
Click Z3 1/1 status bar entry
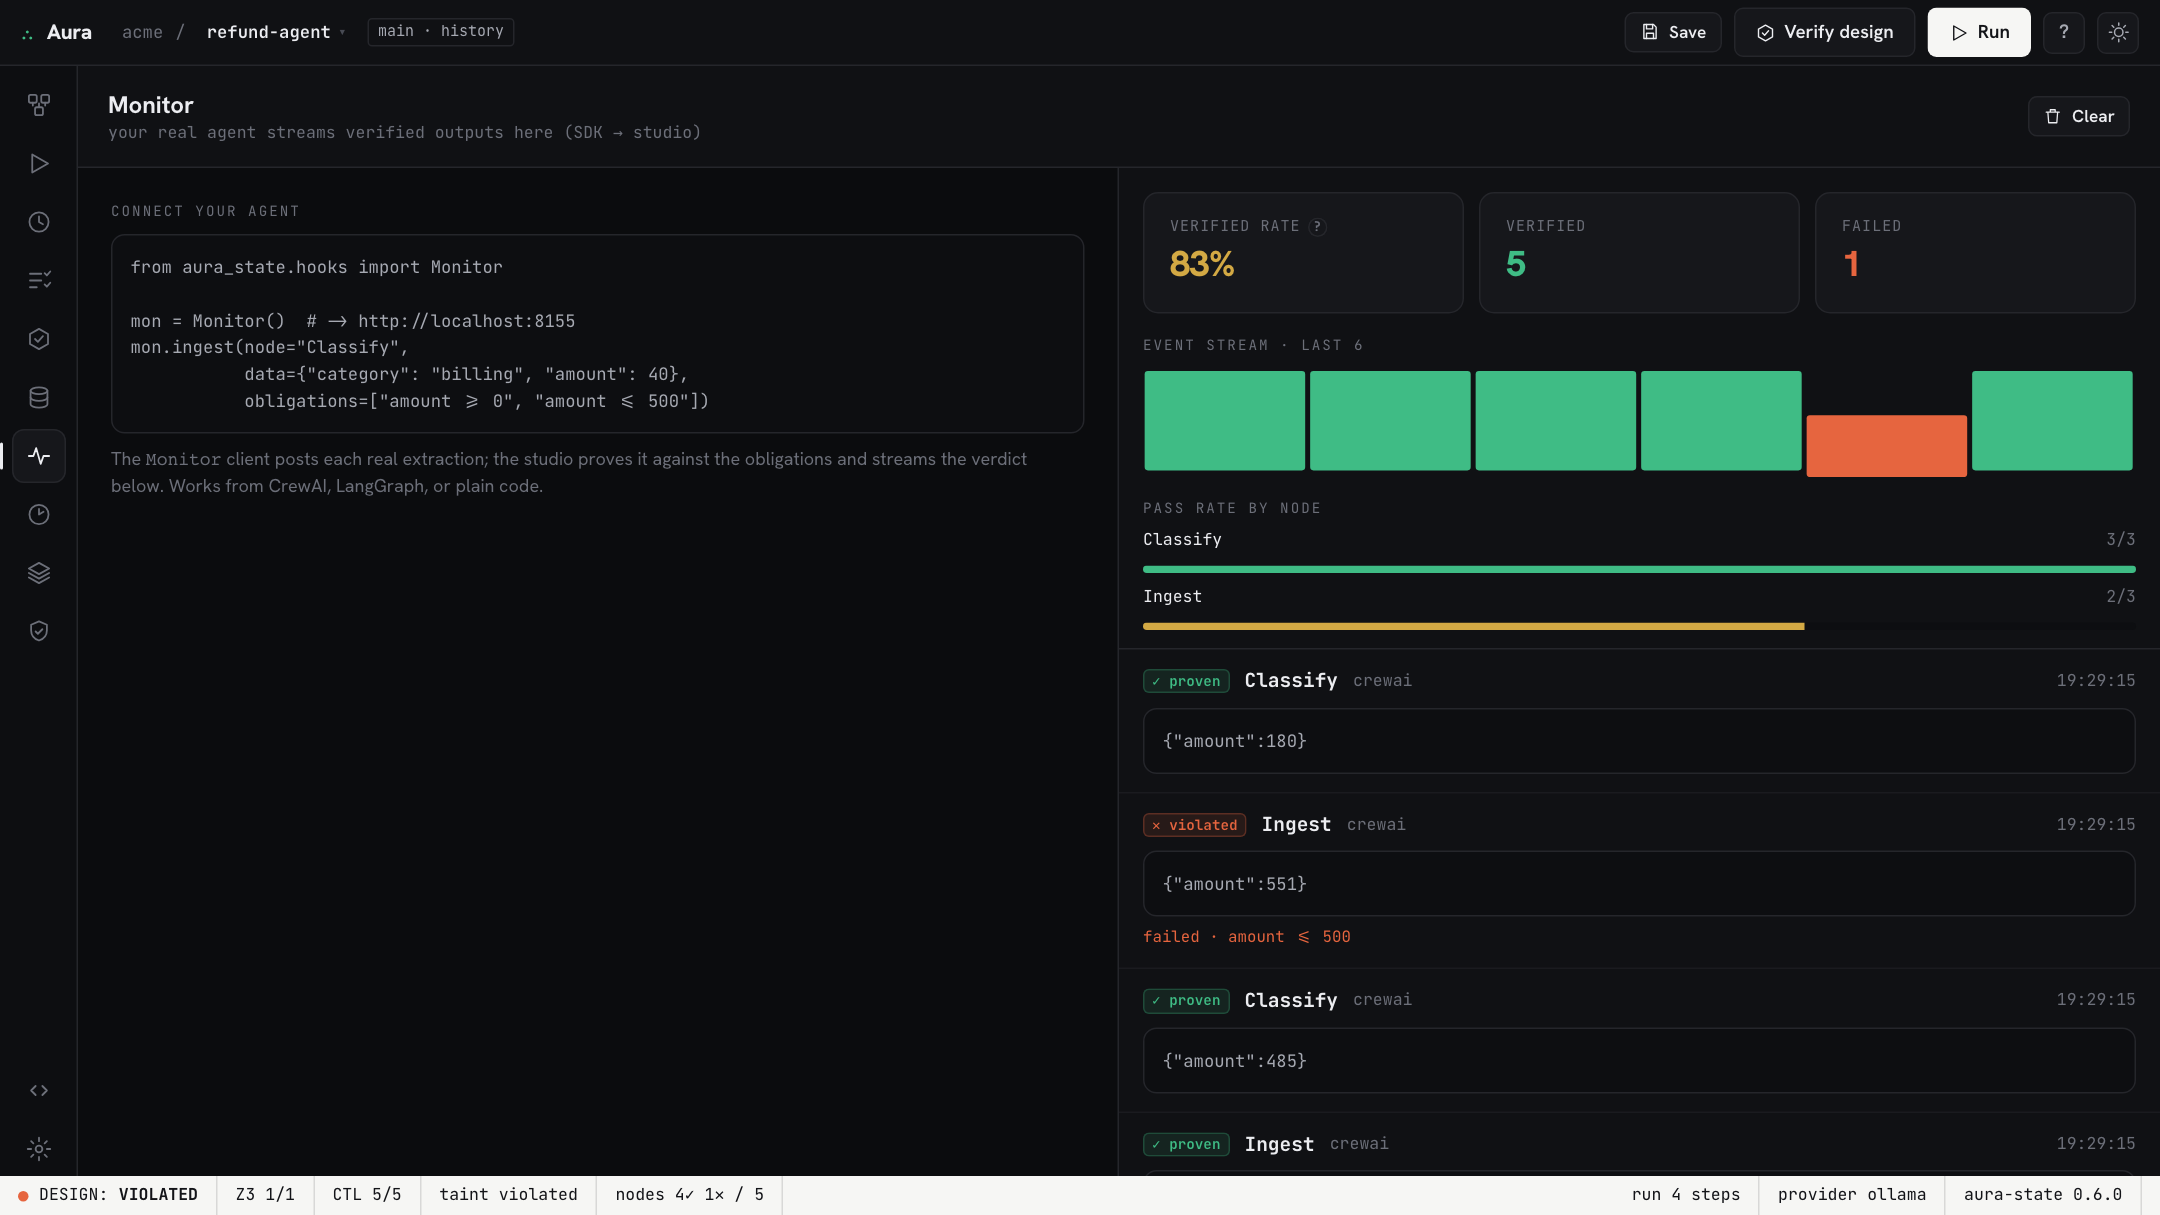point(265,1195)
